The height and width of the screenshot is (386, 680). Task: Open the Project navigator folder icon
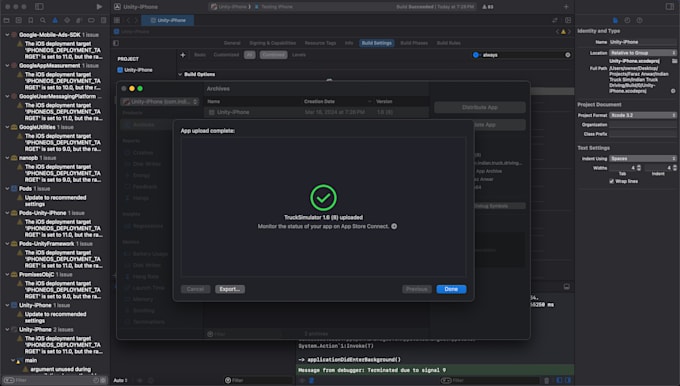7,20
